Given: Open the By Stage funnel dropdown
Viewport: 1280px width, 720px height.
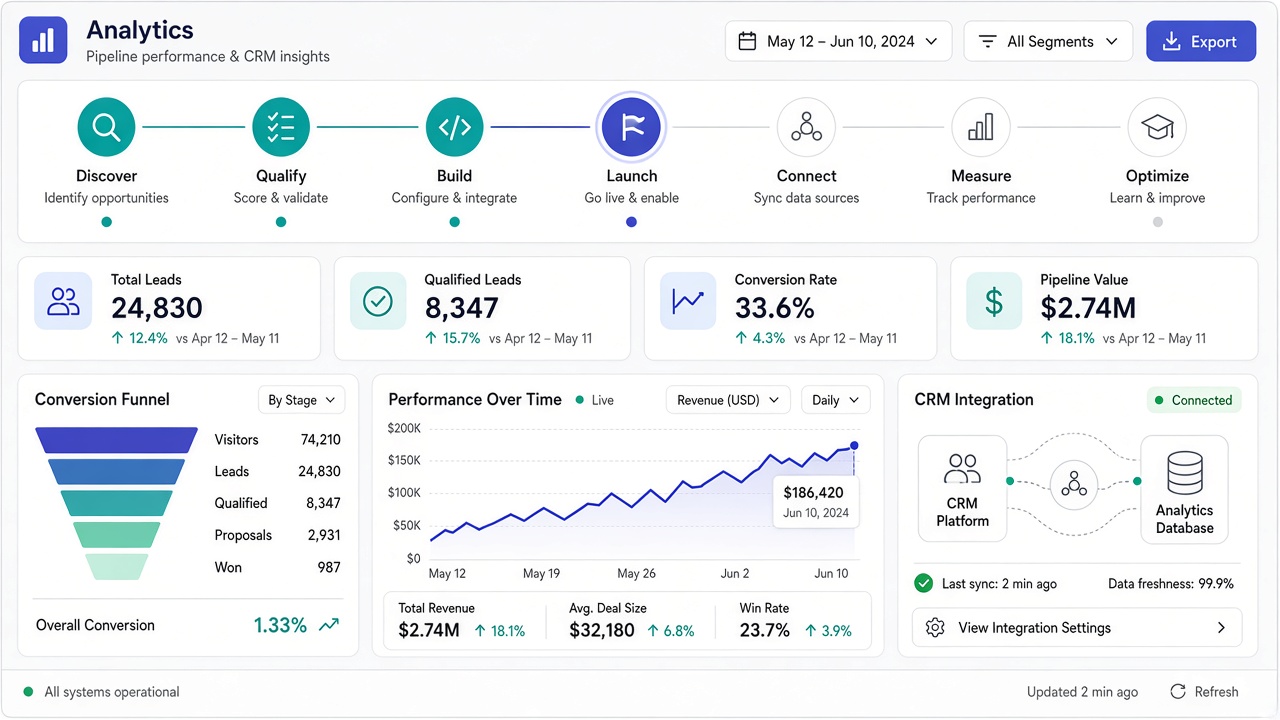Looking at the screenshot, I should point(302,400).
